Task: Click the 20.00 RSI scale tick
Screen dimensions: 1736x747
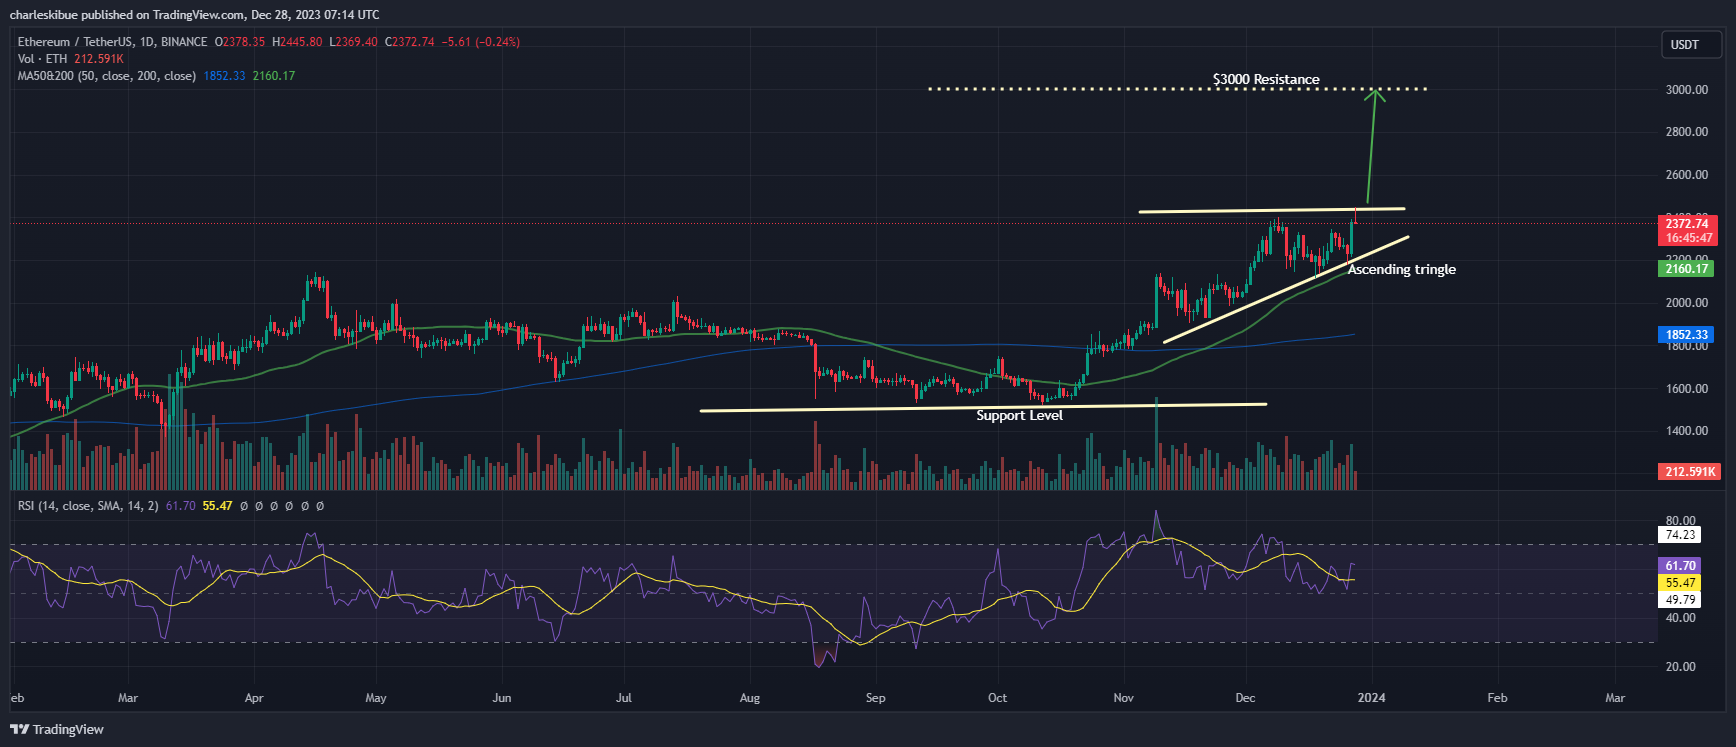Action: point(1680,666)
